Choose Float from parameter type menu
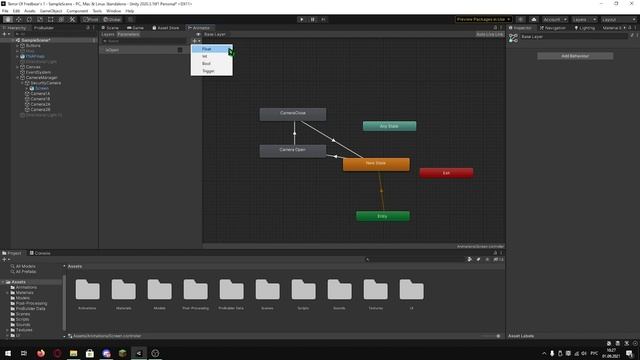This screenshot has height=360, width=640. pos(211,49)
